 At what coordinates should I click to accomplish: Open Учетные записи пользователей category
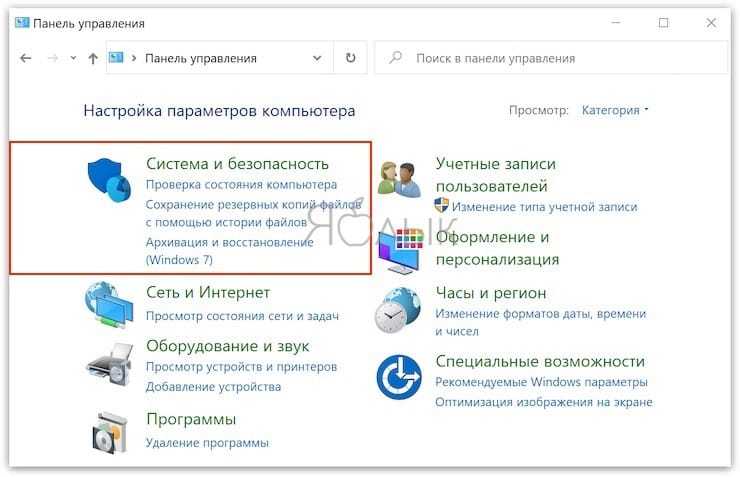point(496,175)
